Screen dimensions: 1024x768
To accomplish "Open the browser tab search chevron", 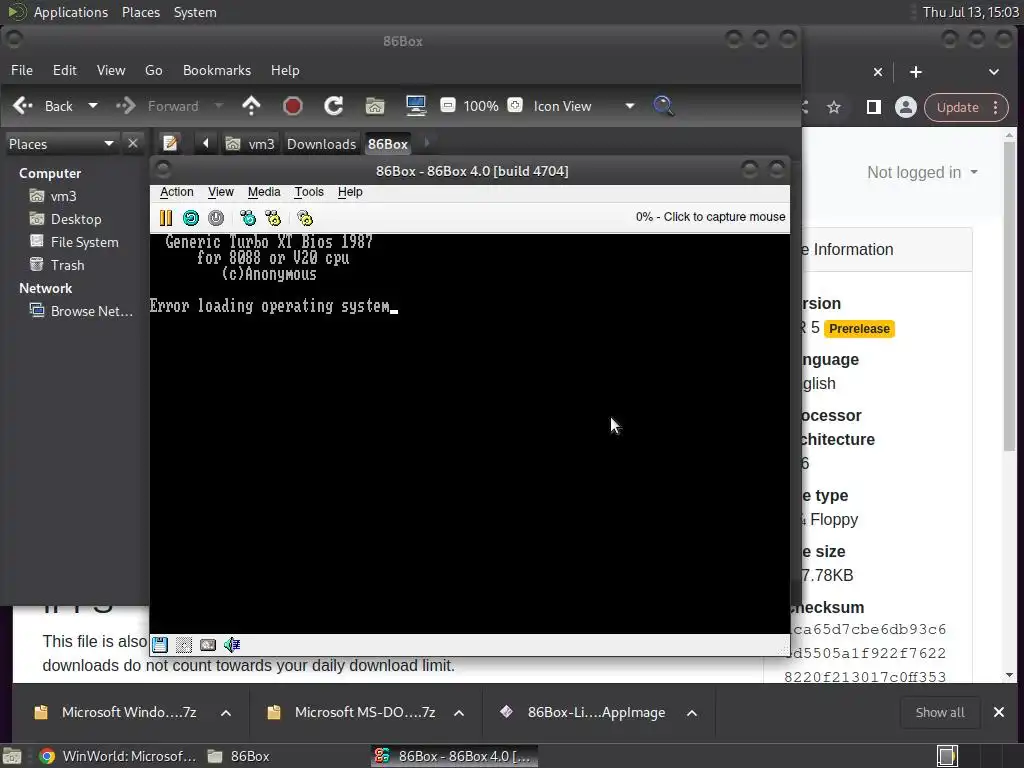I will 994,72.
